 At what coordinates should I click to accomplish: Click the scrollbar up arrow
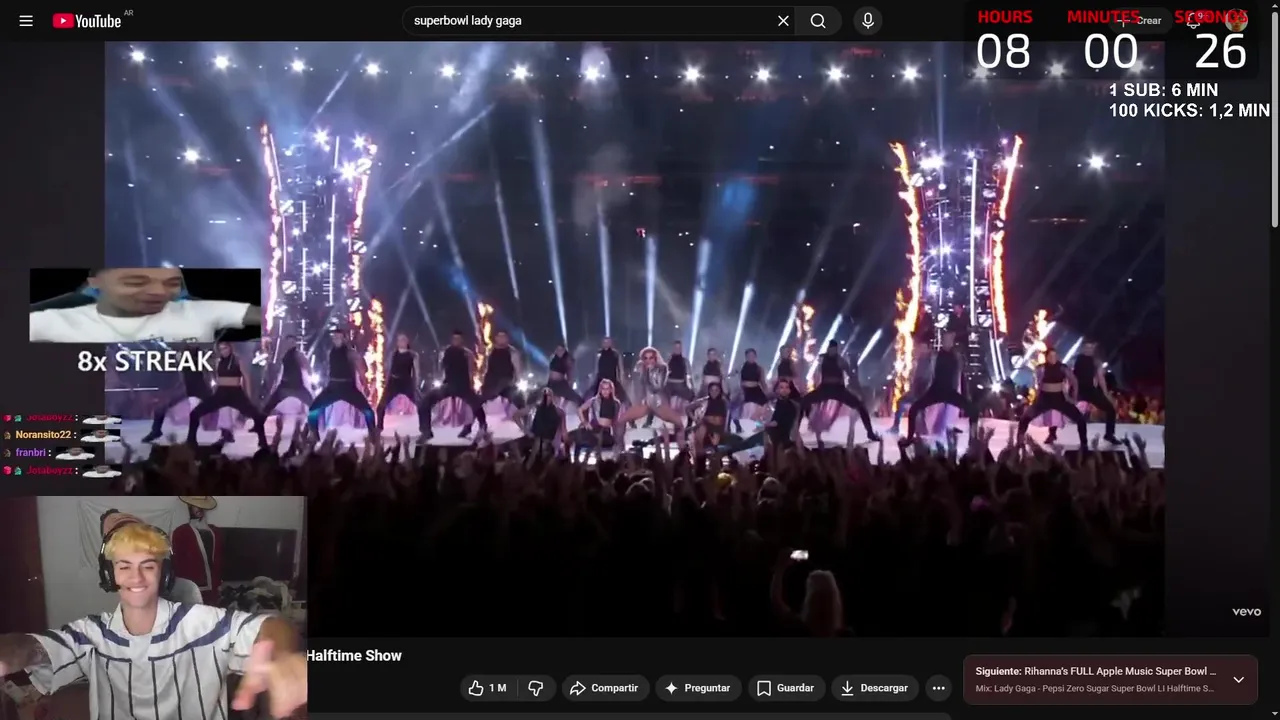click(1274, 5)
